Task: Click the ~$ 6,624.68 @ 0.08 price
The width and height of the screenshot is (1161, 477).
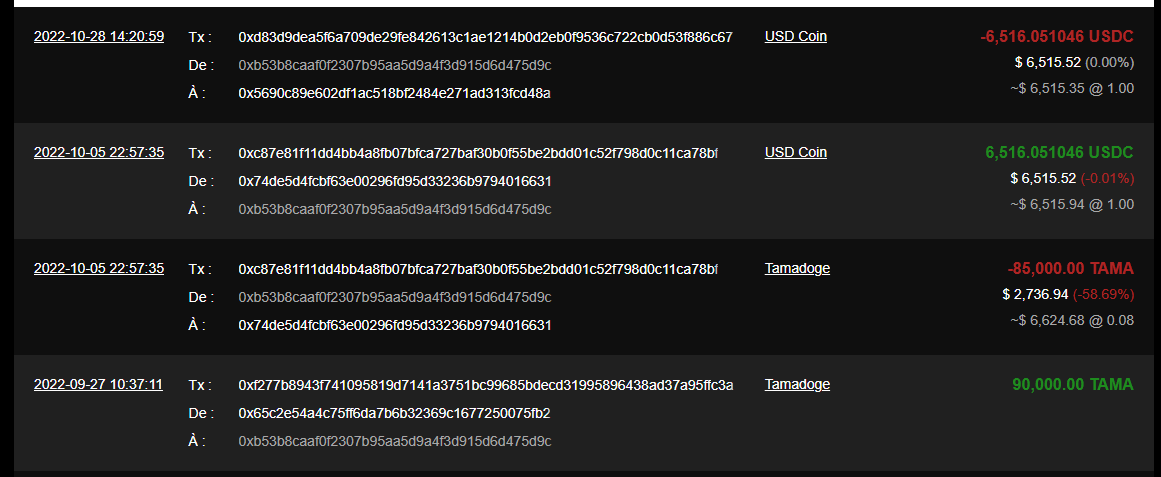Action: [1071, 320]
